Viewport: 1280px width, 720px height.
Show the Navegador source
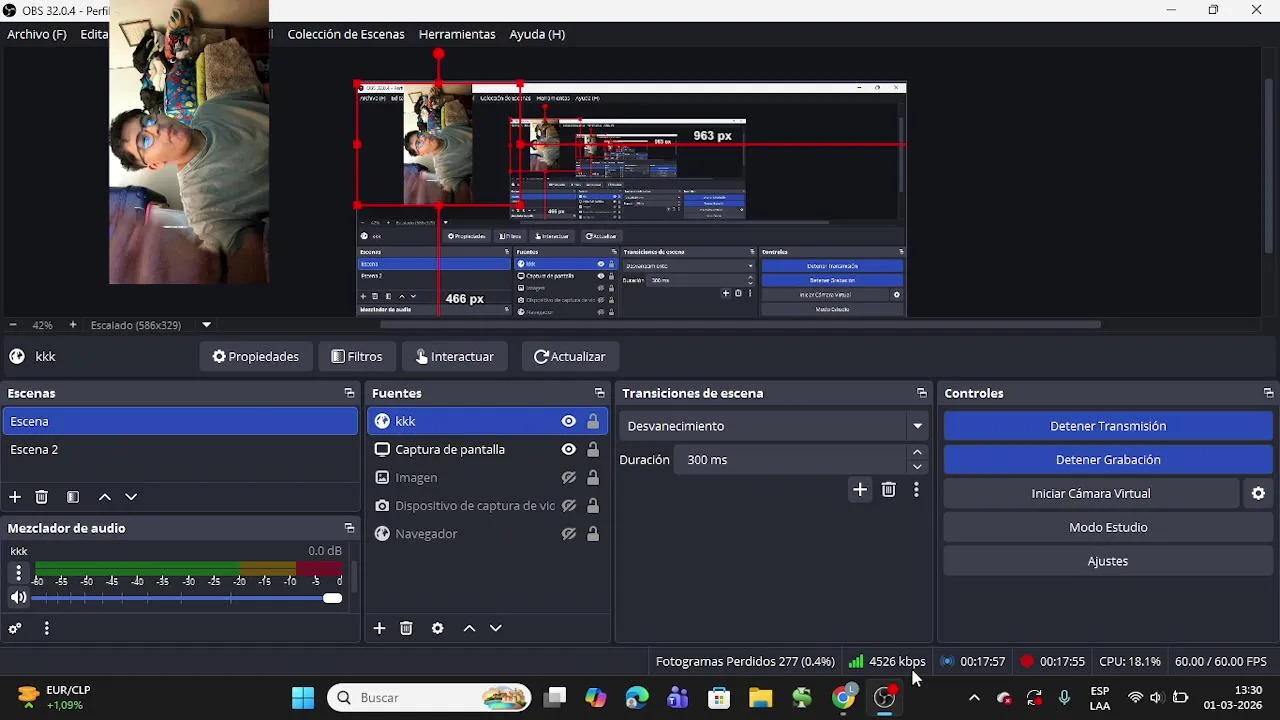pyautogui.click(x=568, y=534)
